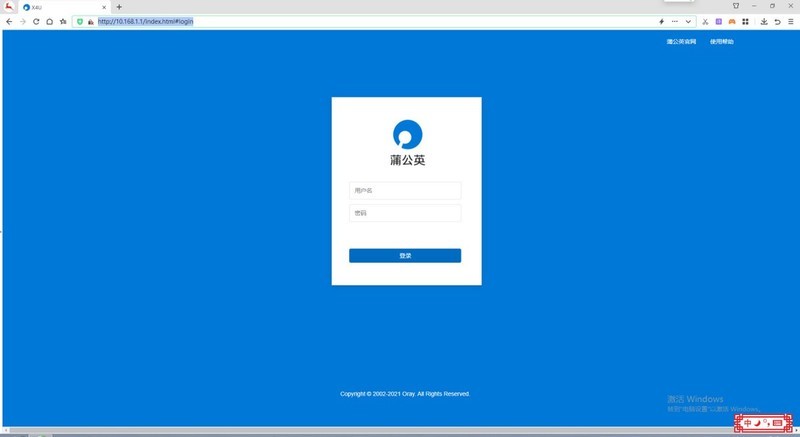Click the Copyright 2002-2021 Oray text

click(405, 394)
